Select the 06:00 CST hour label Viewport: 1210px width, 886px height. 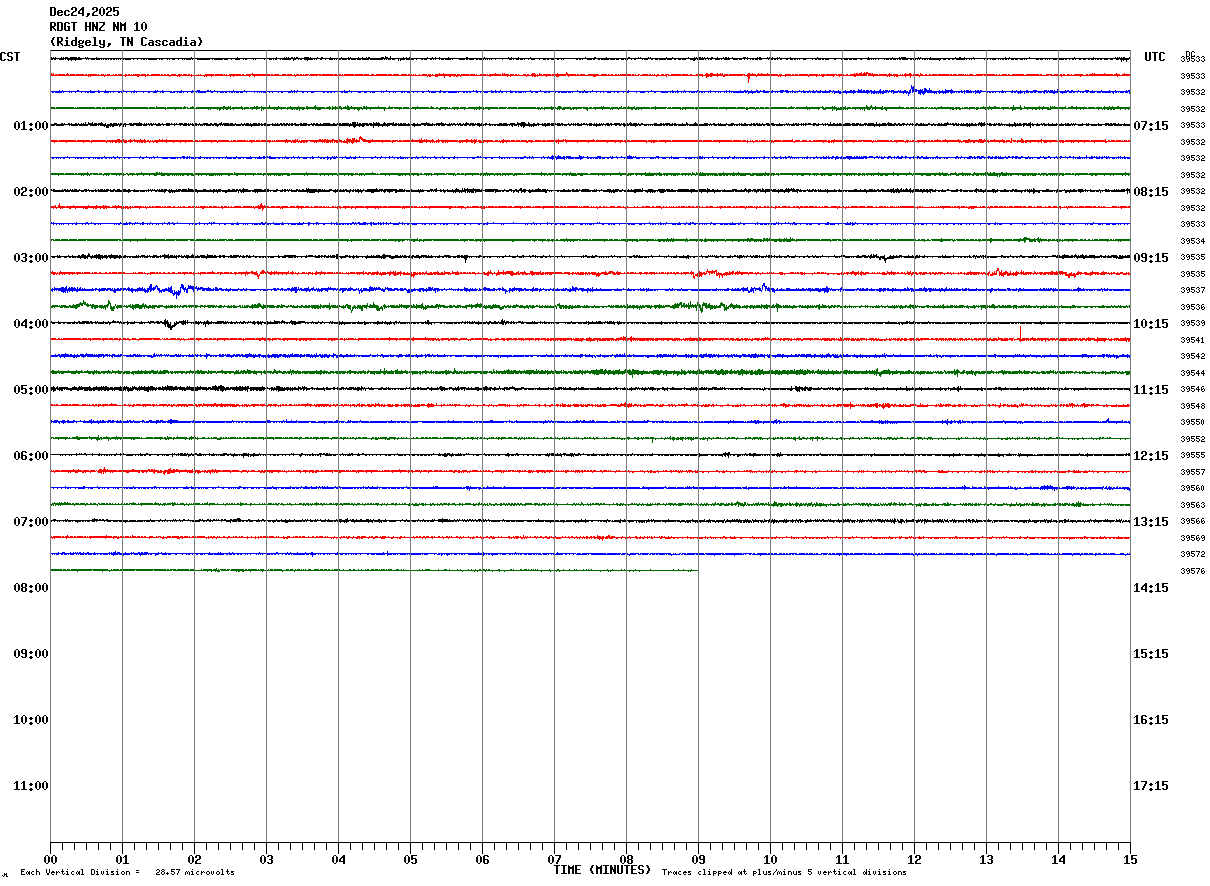31,456
